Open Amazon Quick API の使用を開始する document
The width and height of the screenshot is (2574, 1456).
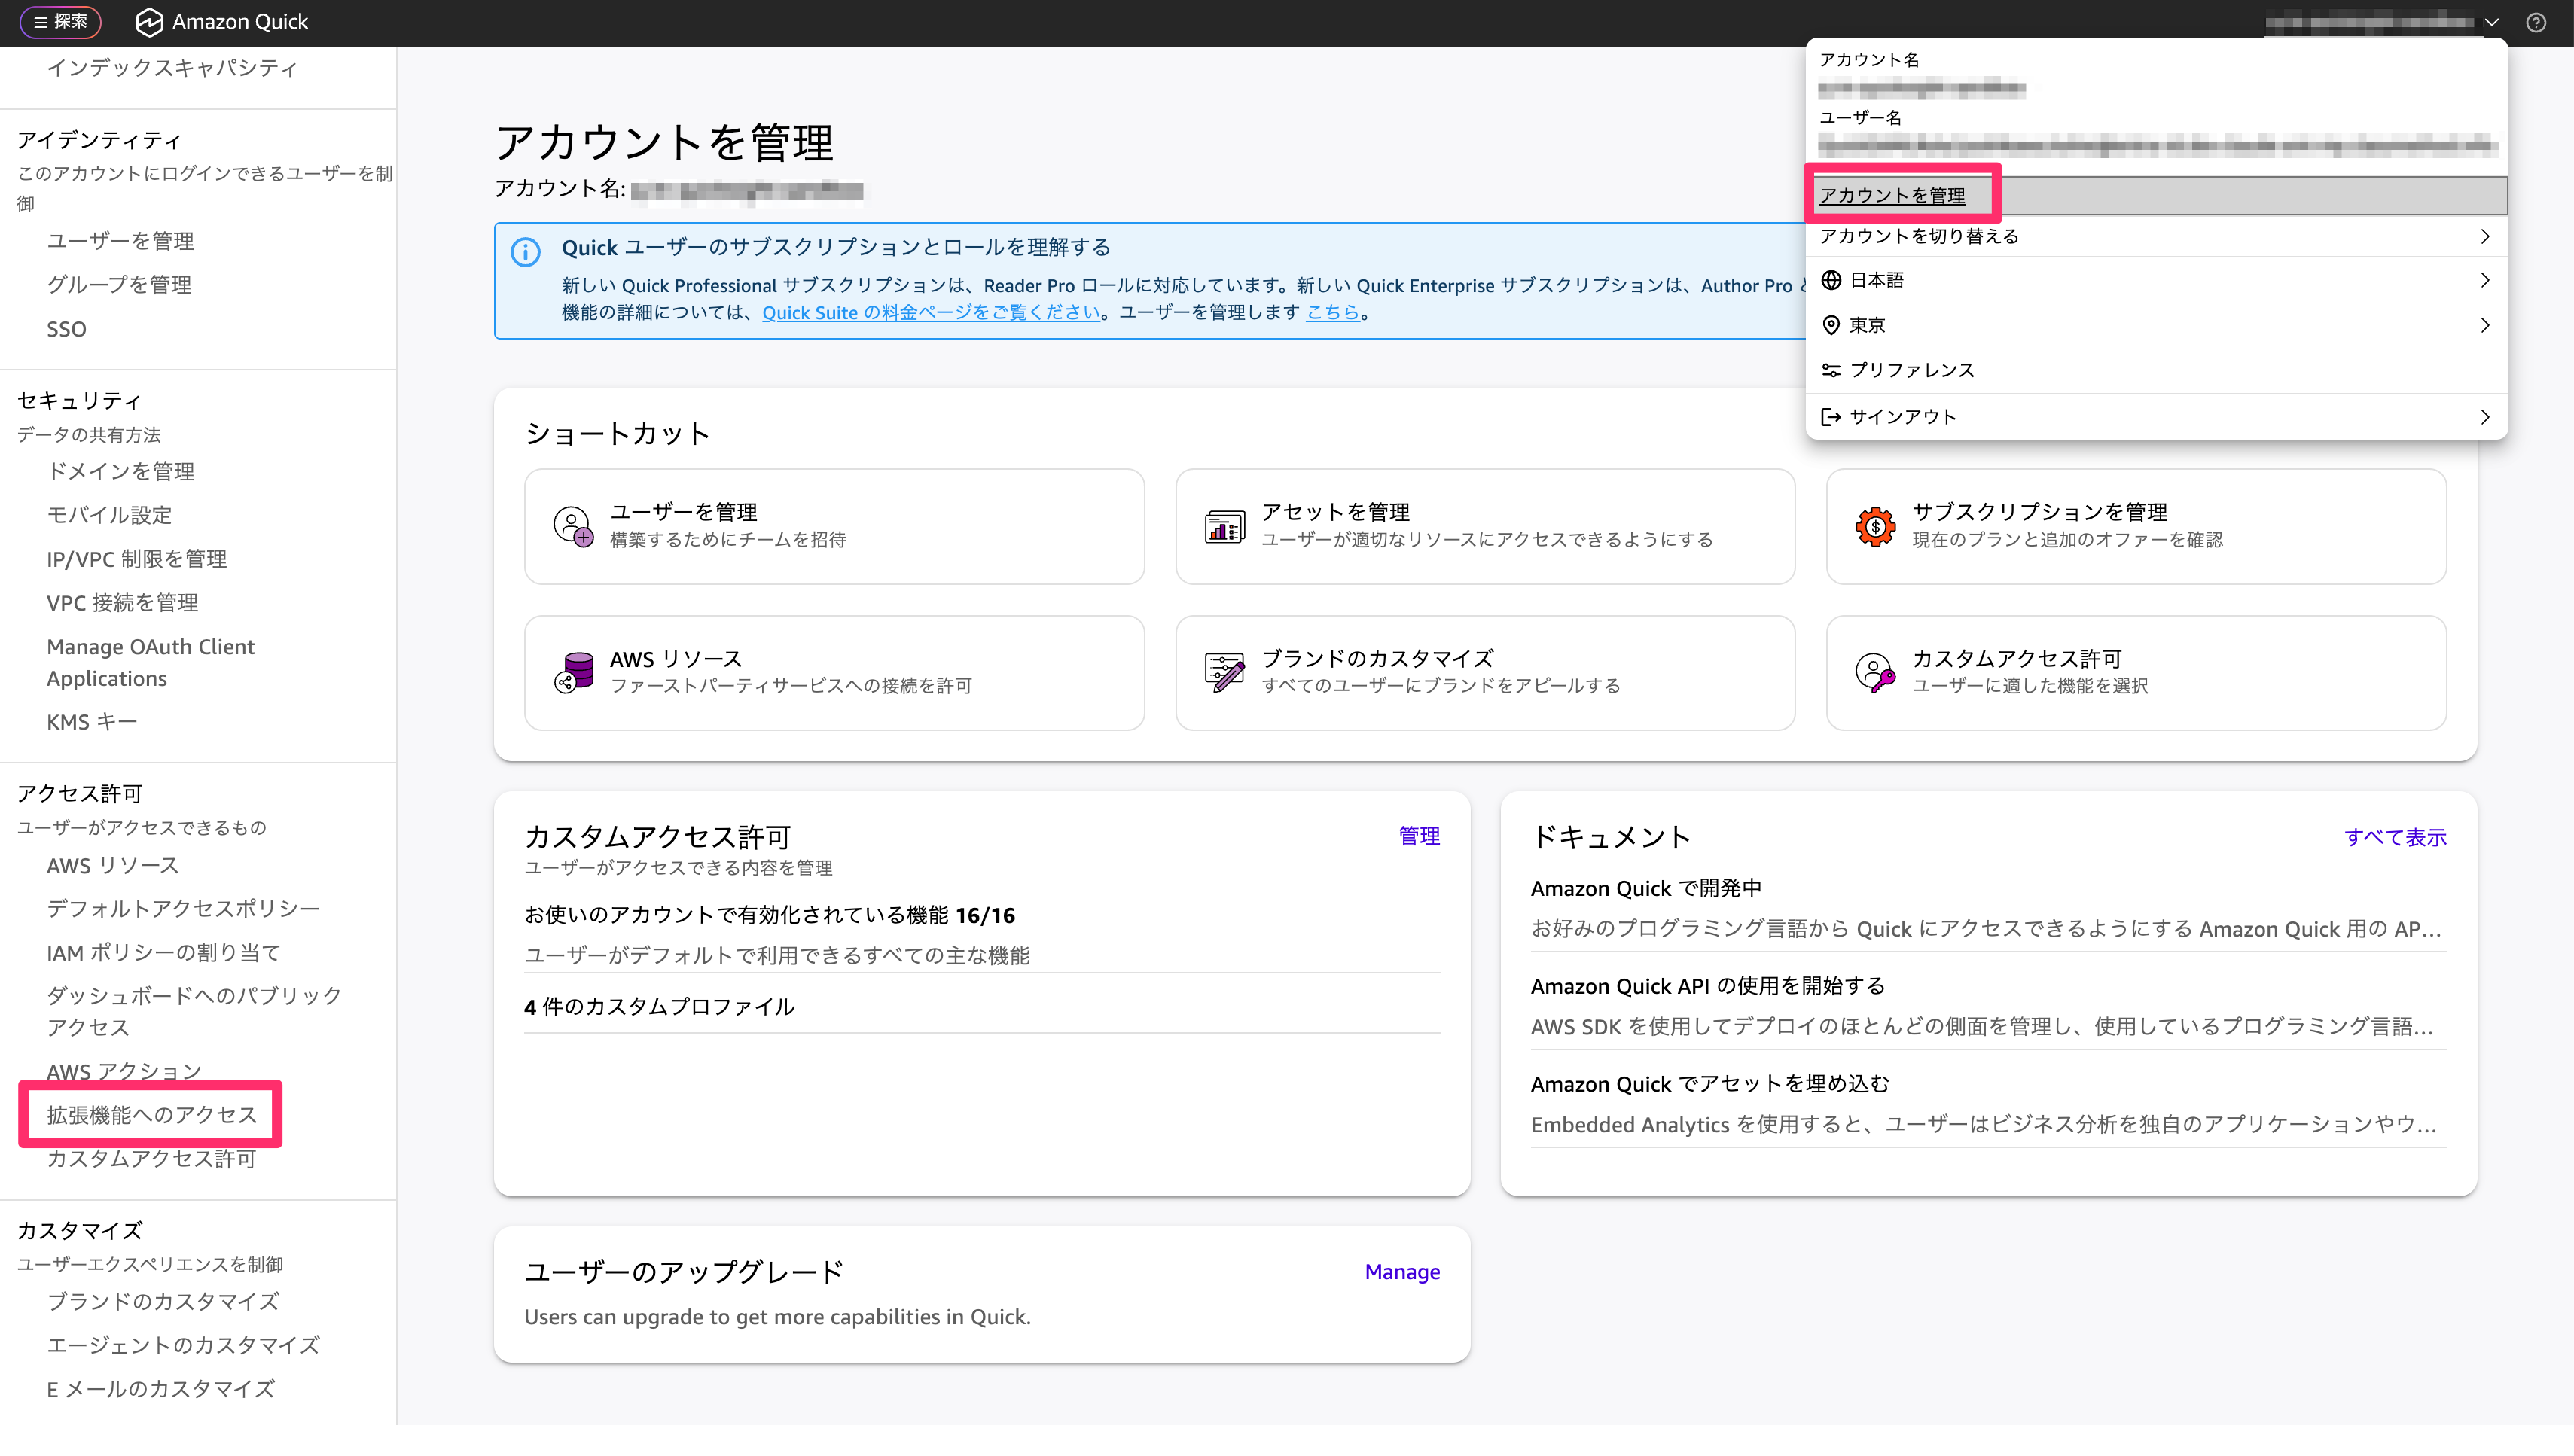1708,986
